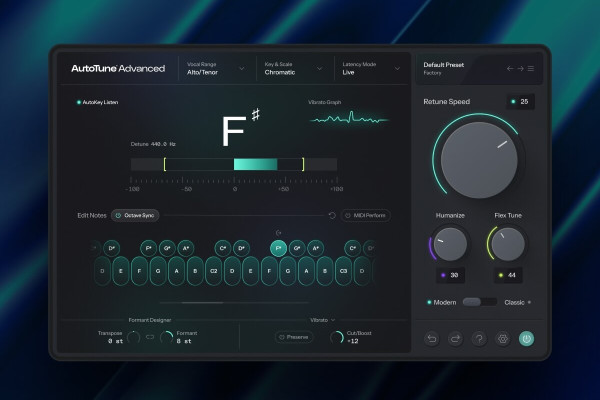600x400 pixels.
Task: Click the D key right of C2
Action: click(x=232, y=271)
